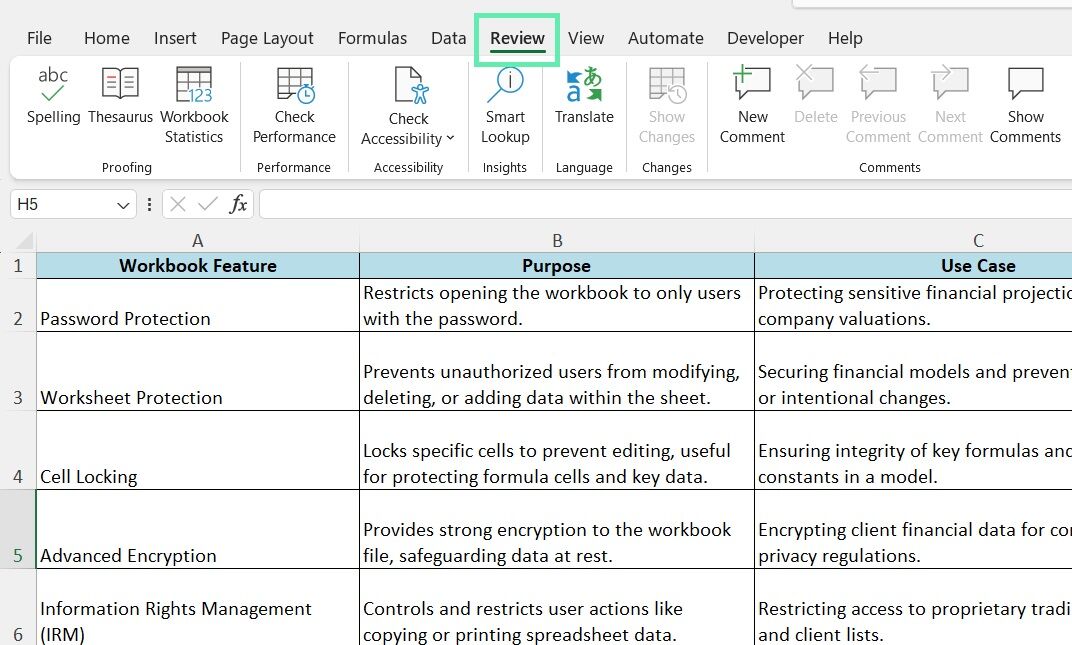Screen dimensions: 1072x645
Task: Select the 'Password Protection' cell
Action: pos(198,306)
